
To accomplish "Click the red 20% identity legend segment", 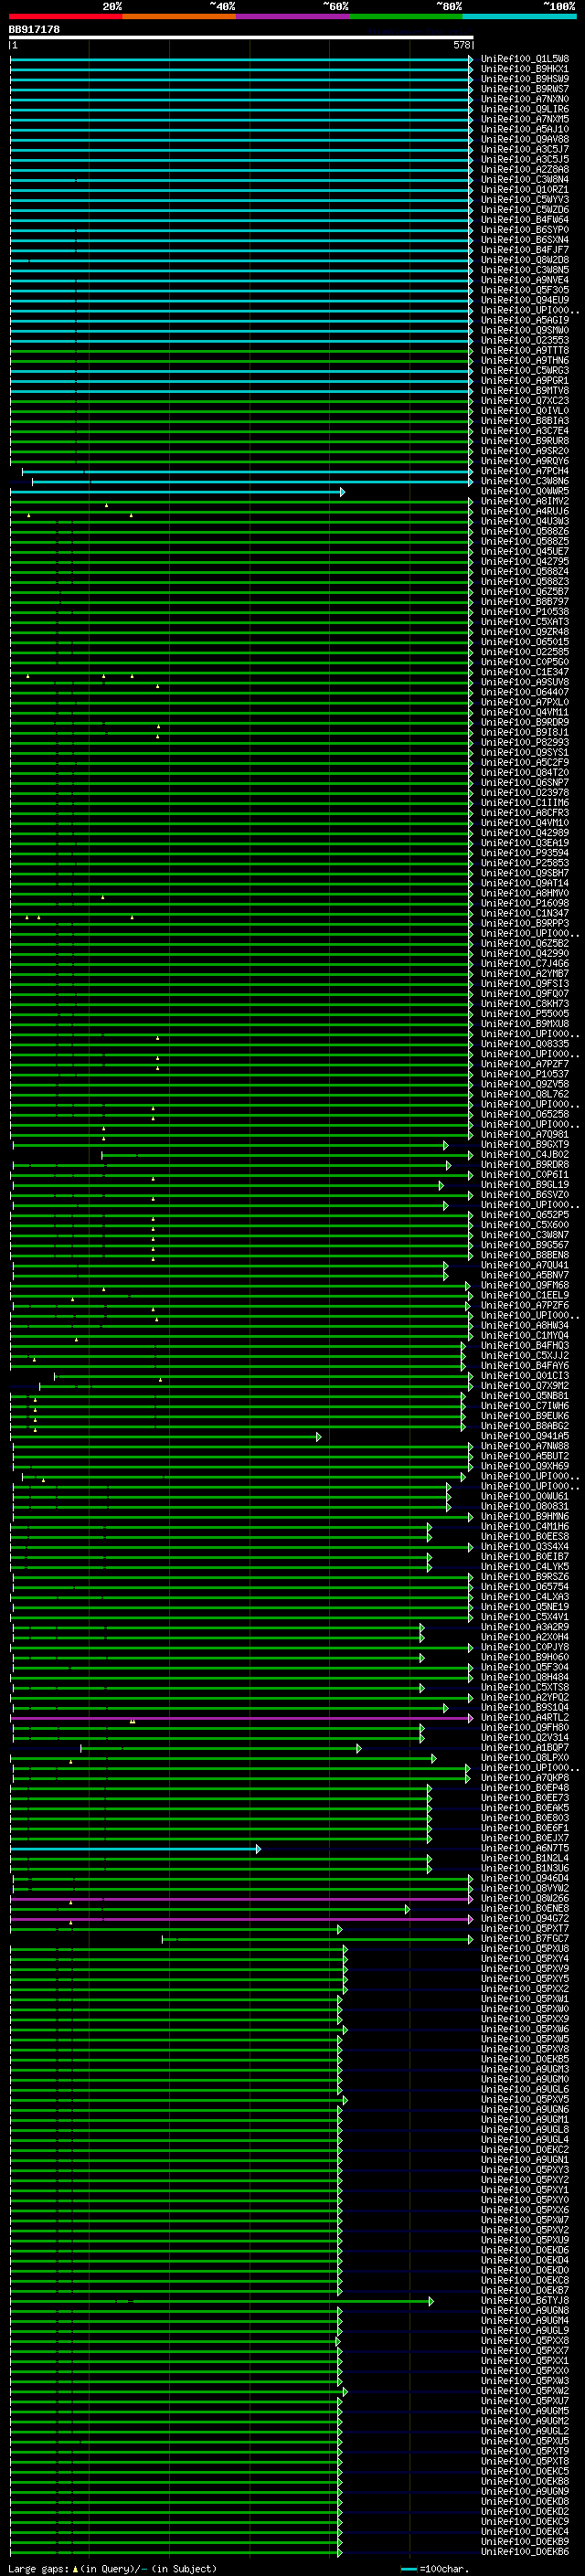I will 66,16.
